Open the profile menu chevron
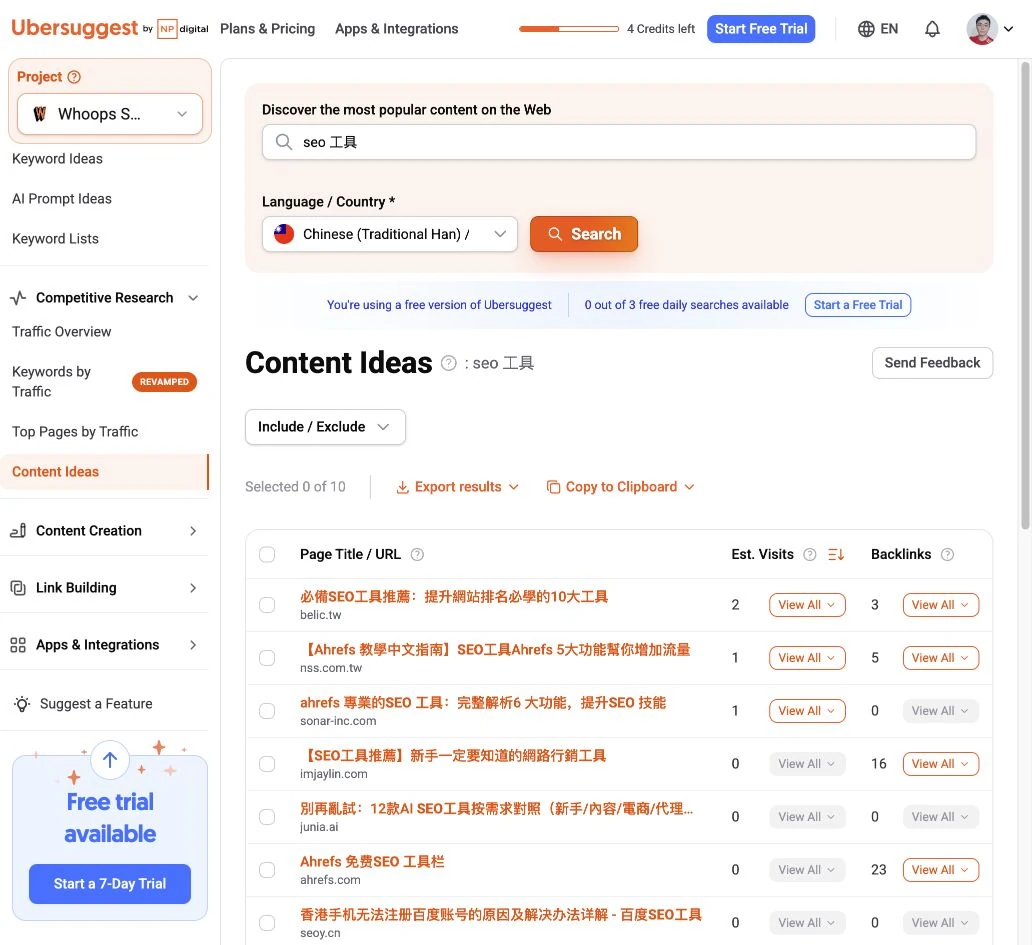Image resolution: width=1032 pixels, height=945 pixels. pos(1008,29)
